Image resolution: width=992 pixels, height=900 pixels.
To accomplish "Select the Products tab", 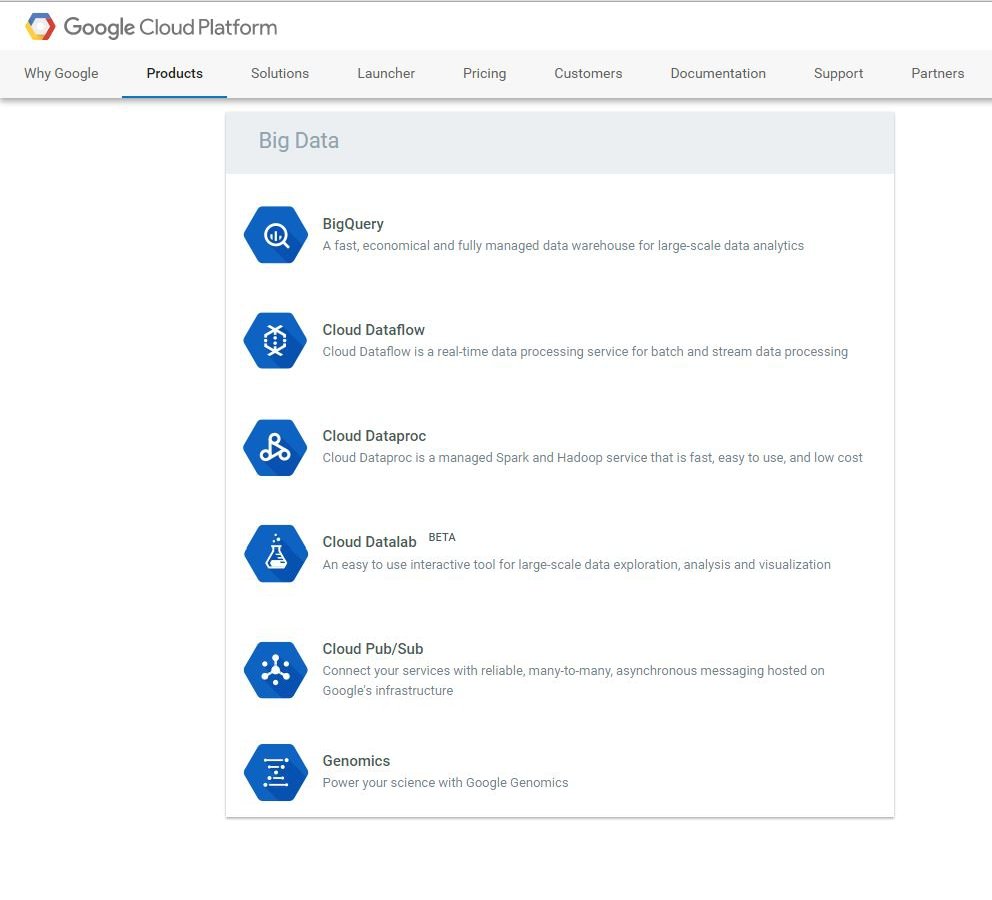I will [x=175, y=73].
